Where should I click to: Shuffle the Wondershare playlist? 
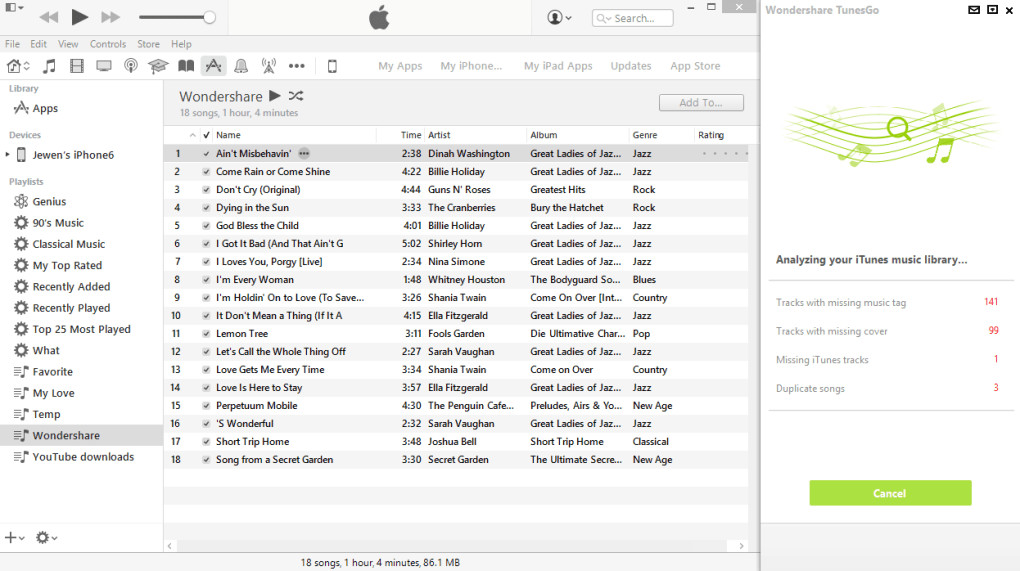[x=296, y=96]
